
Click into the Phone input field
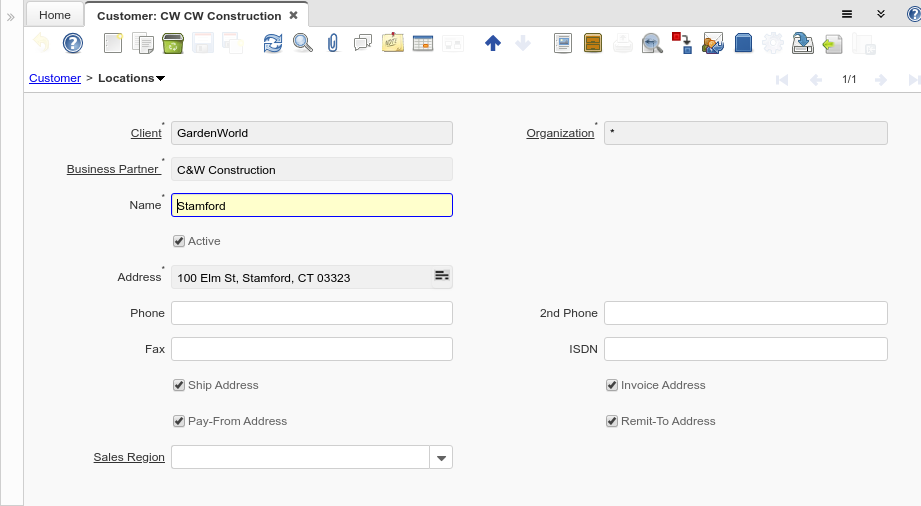[311, 313]
